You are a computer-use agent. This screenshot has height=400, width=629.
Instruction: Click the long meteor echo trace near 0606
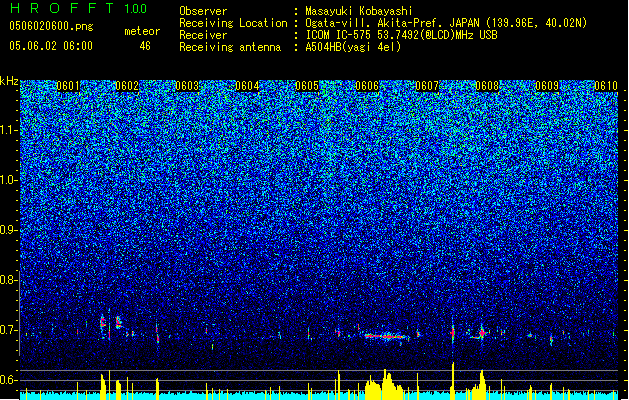click(x=387, y=336)
